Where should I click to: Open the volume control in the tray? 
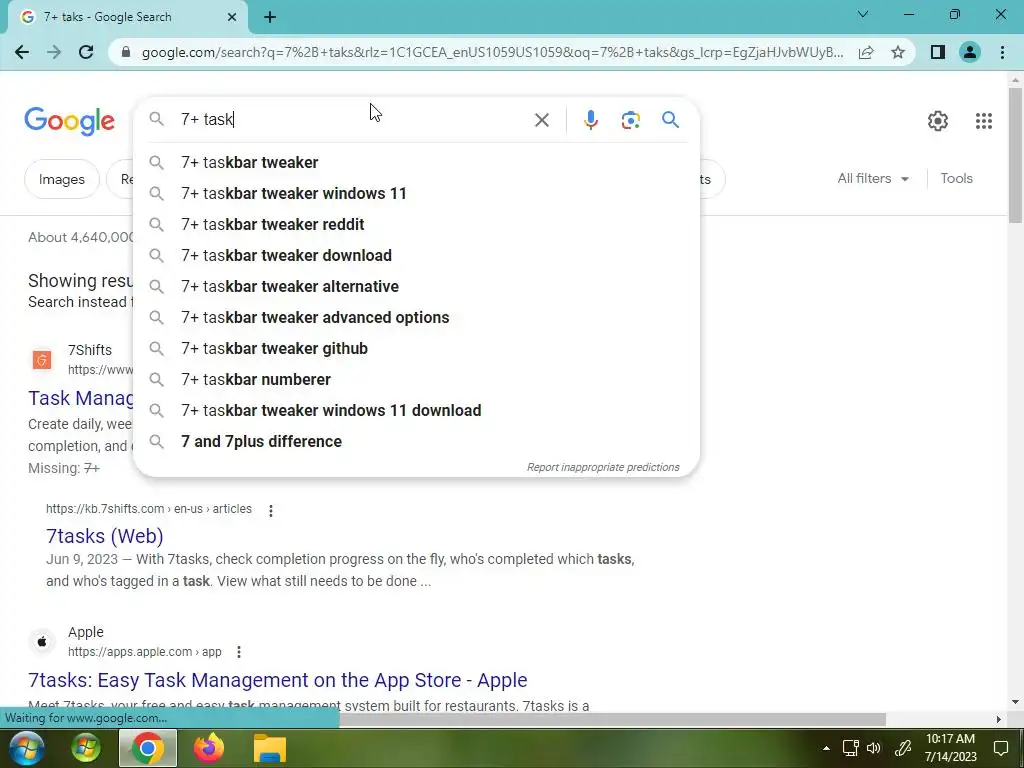click(x=873, y=748)
